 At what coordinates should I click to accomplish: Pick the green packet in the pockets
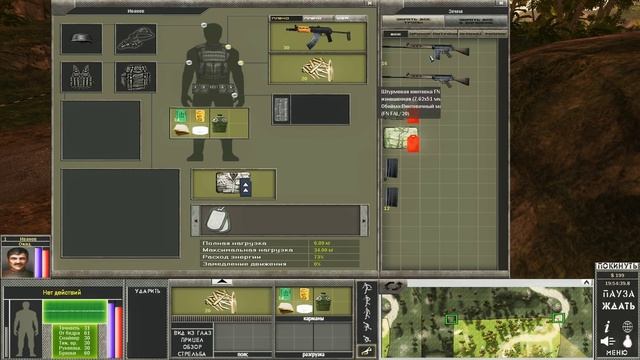point(181,116)
